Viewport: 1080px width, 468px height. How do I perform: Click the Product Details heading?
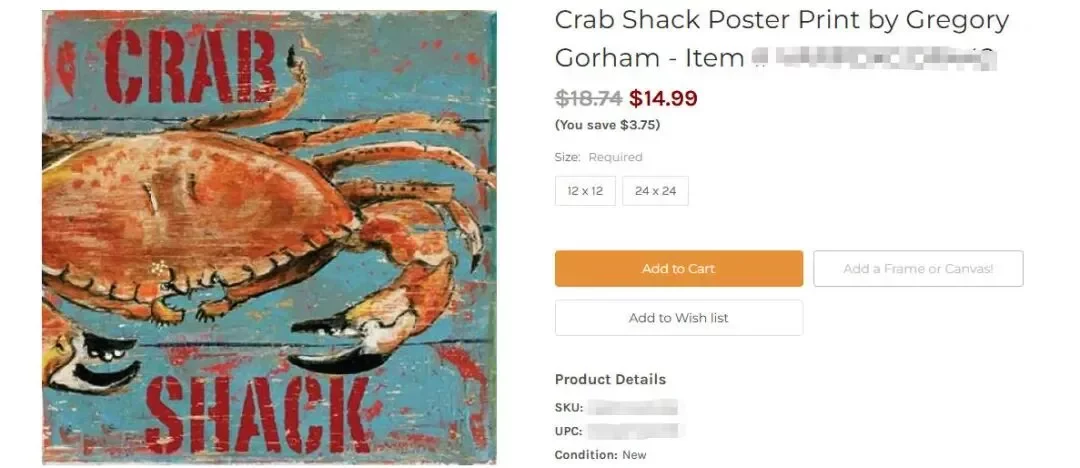pyautogui.click(x=610, y=379)
